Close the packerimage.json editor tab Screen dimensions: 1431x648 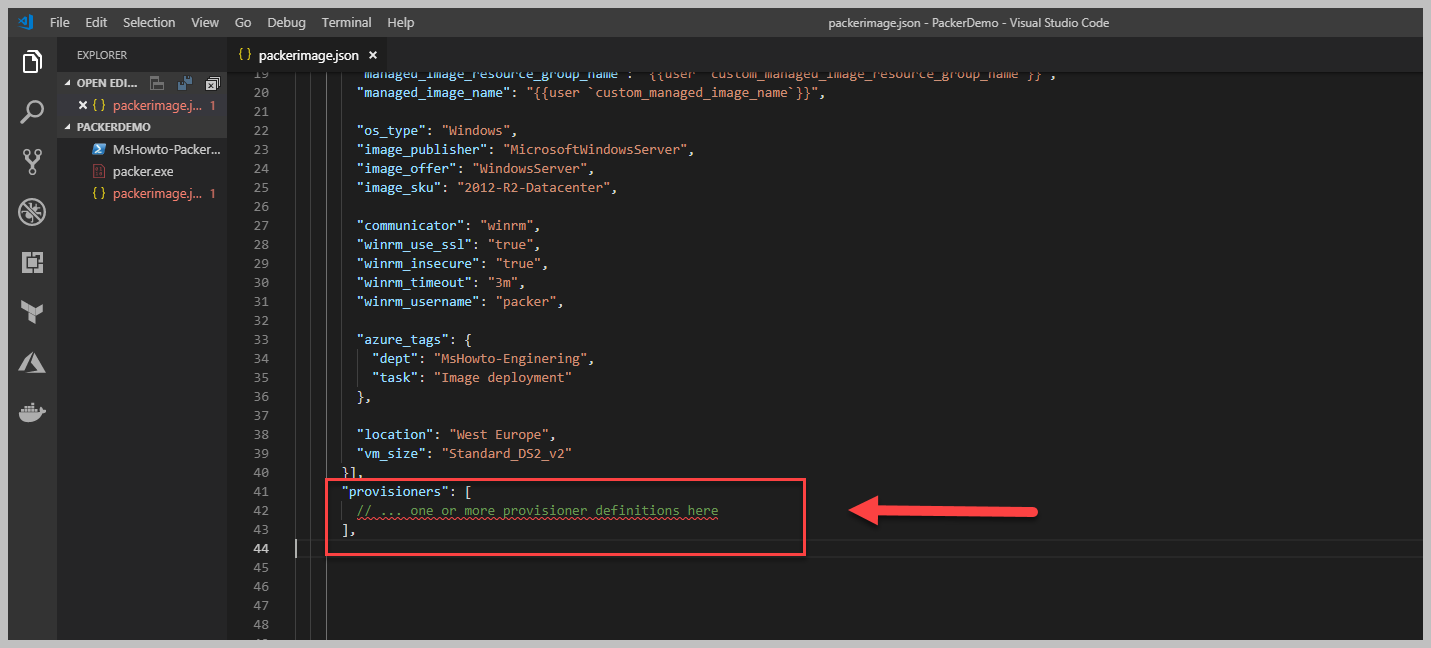373,55
